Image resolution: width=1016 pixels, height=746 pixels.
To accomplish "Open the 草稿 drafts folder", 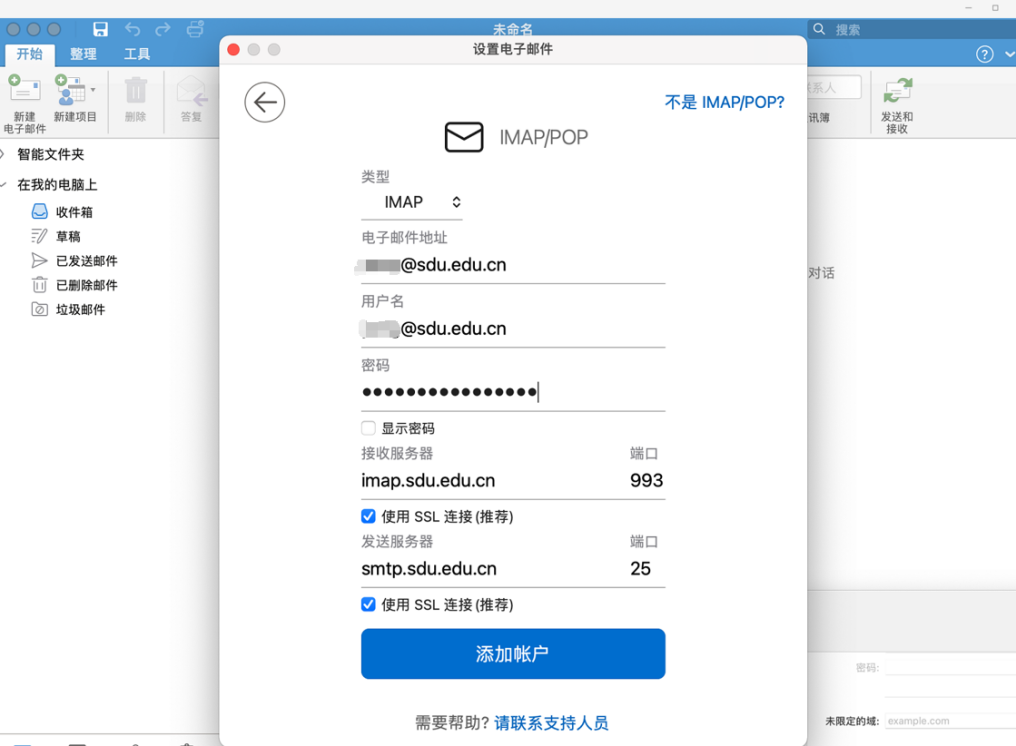I will click(x=56, y=237).
